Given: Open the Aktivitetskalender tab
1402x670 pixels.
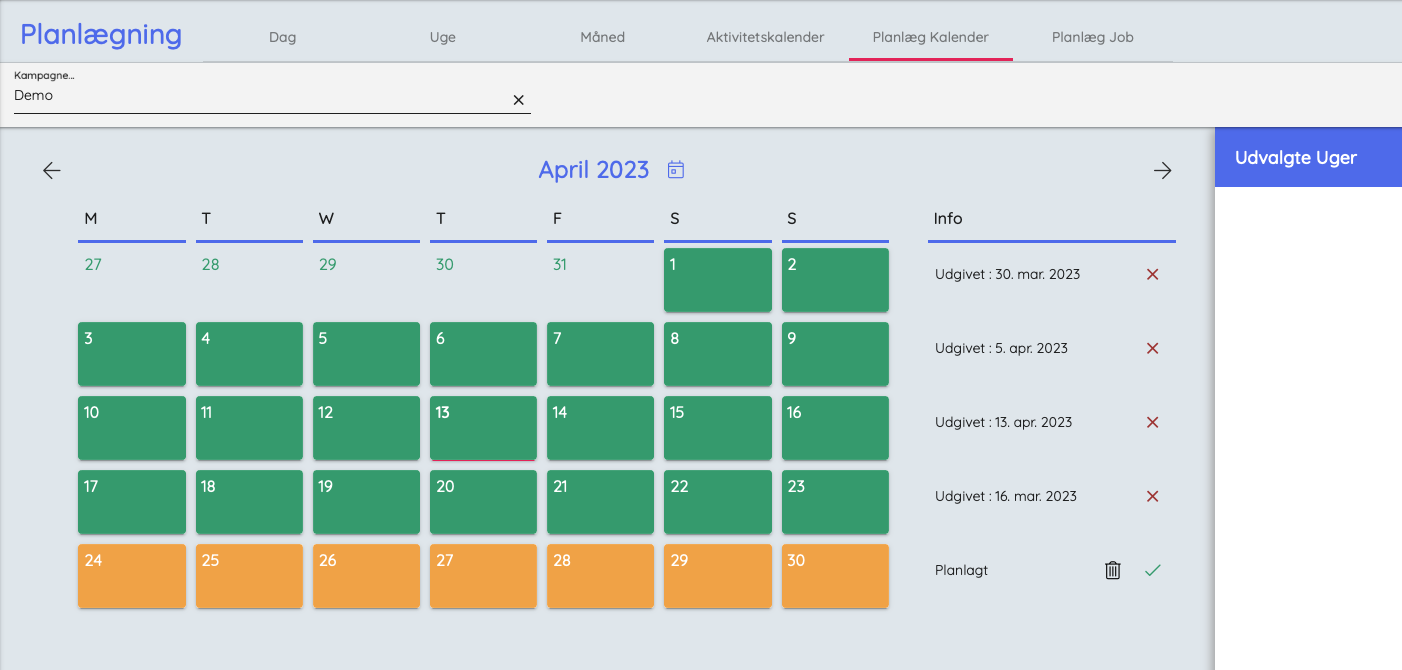Looking at the screenshot, I should [x=765, y=37].
